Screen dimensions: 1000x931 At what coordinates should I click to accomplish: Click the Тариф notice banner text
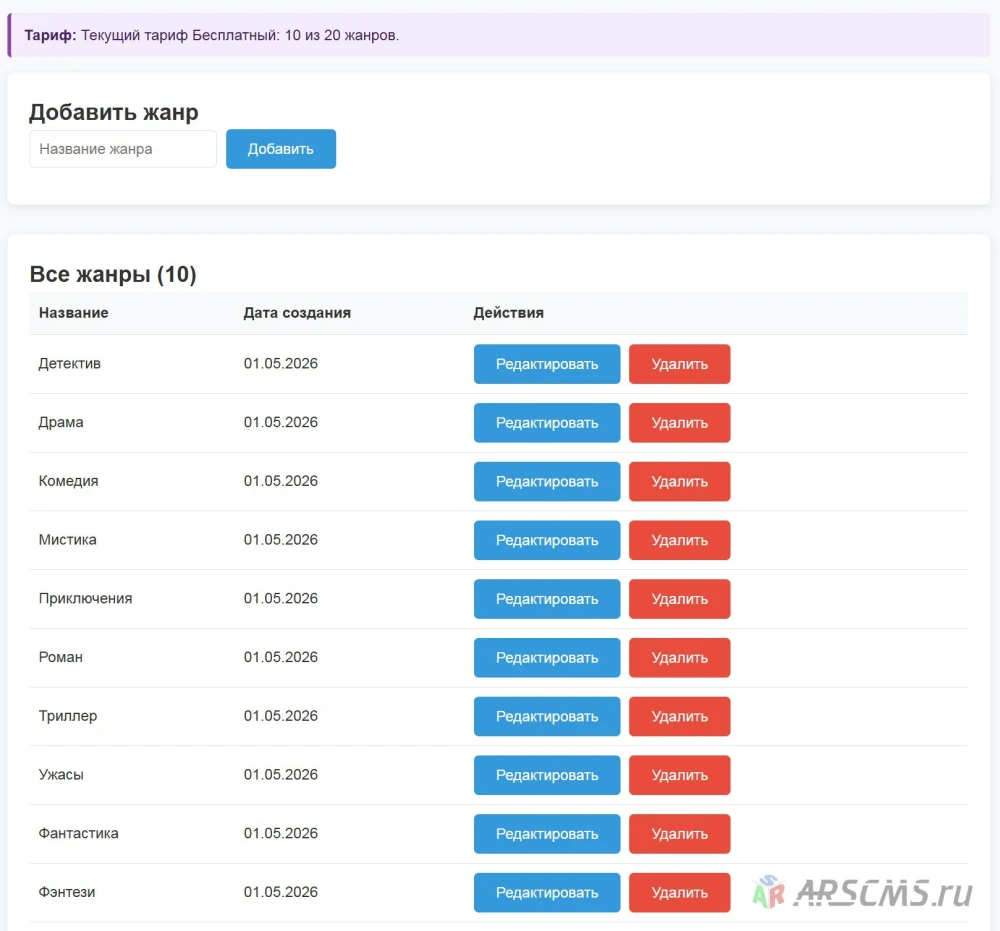[212, 35]
